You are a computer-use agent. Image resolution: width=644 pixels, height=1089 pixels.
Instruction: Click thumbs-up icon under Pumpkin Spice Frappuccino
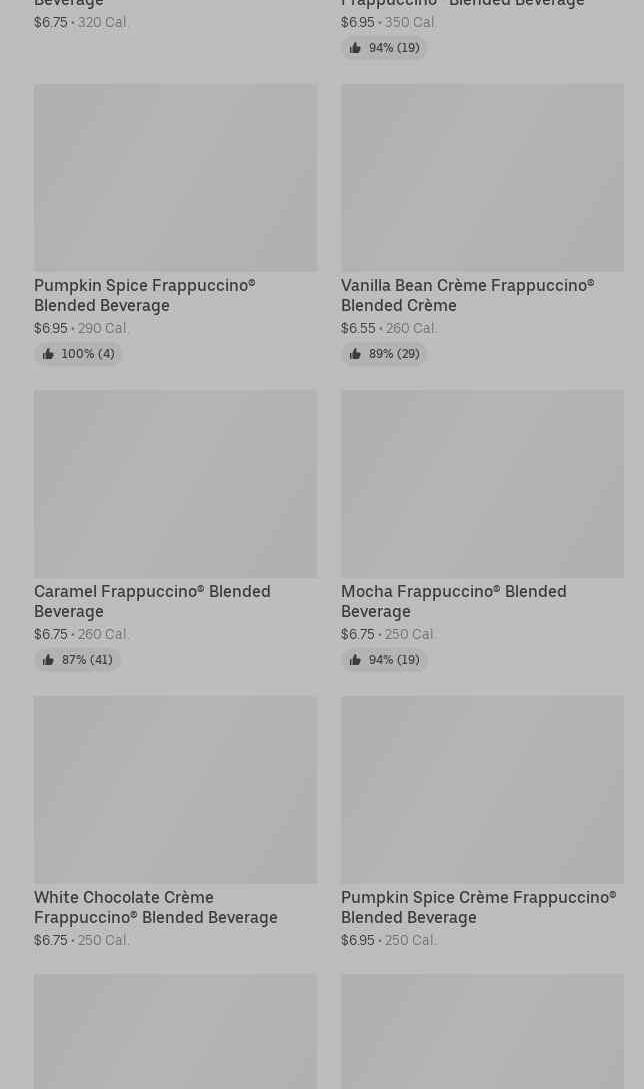pos(48,354)
